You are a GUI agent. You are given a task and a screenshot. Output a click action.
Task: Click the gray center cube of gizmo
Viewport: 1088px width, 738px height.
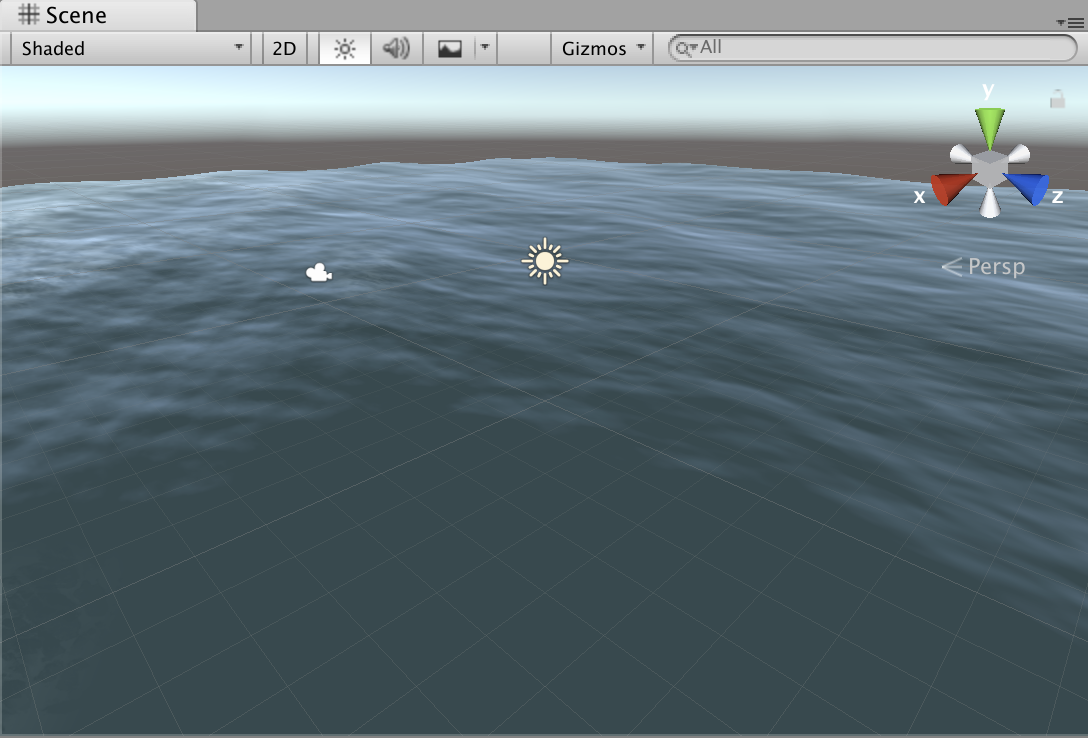[x=989, y=168]
